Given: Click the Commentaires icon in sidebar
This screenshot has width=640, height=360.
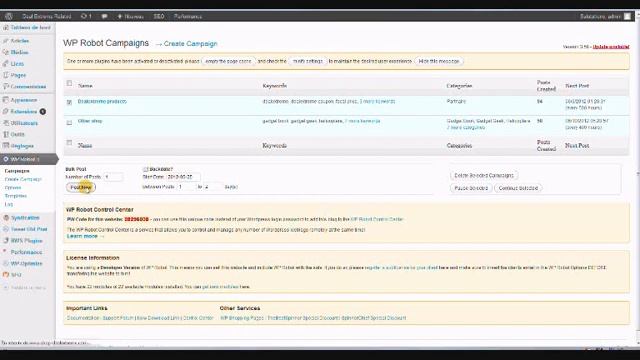Looking at the screenshot, I should pos(5,87).
